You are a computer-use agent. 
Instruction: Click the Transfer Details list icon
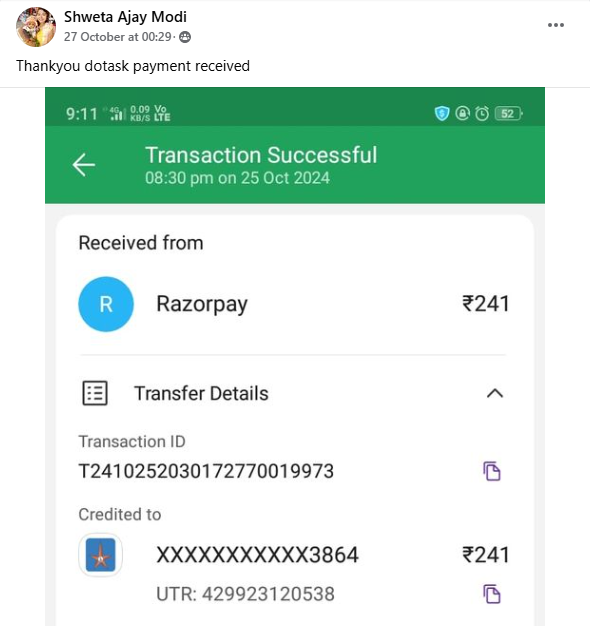click(95, 393)
